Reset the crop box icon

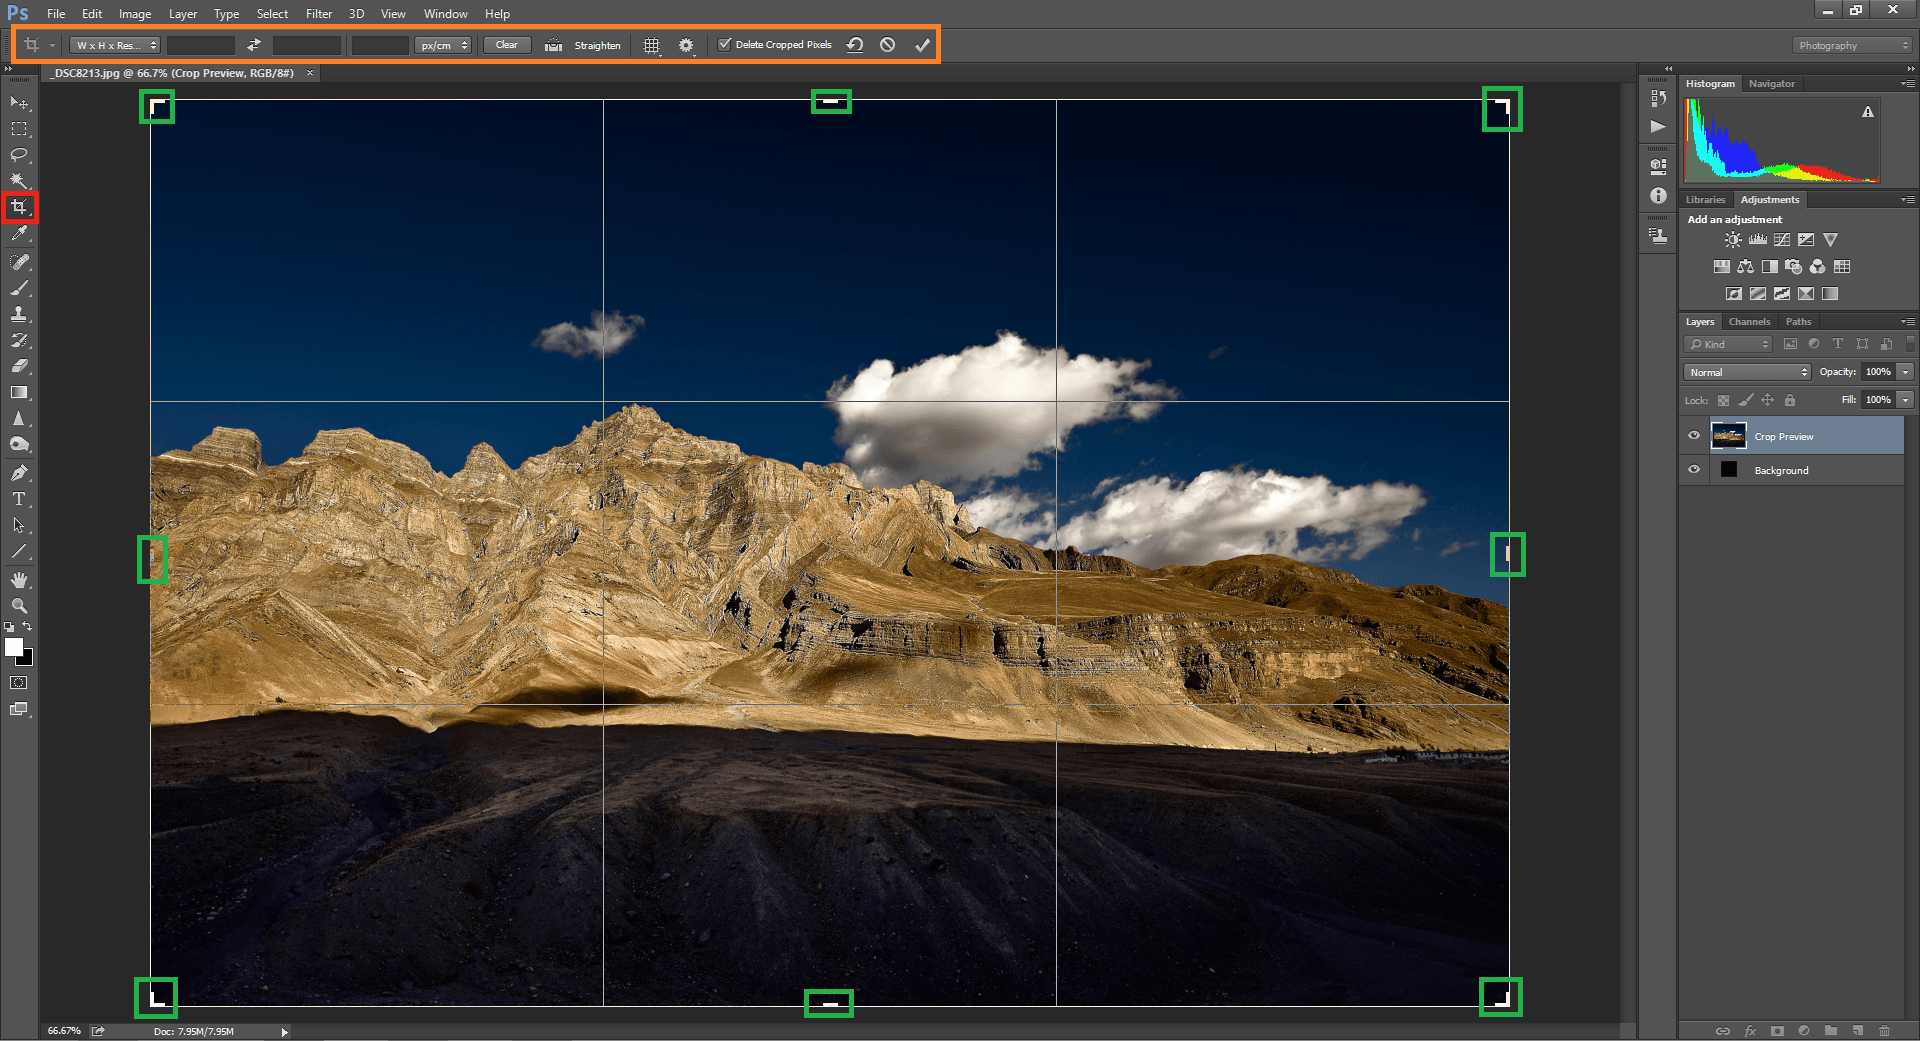pos(855,45)
